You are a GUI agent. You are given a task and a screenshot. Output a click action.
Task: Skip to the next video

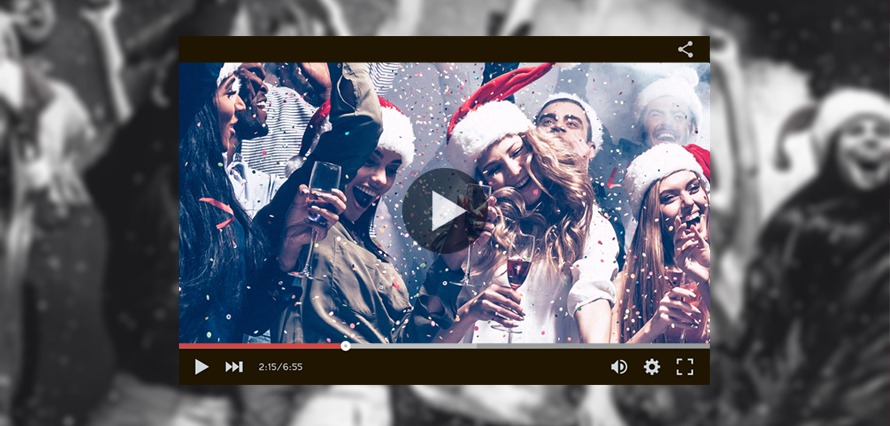pyautogui.click(x=234, y=367)
